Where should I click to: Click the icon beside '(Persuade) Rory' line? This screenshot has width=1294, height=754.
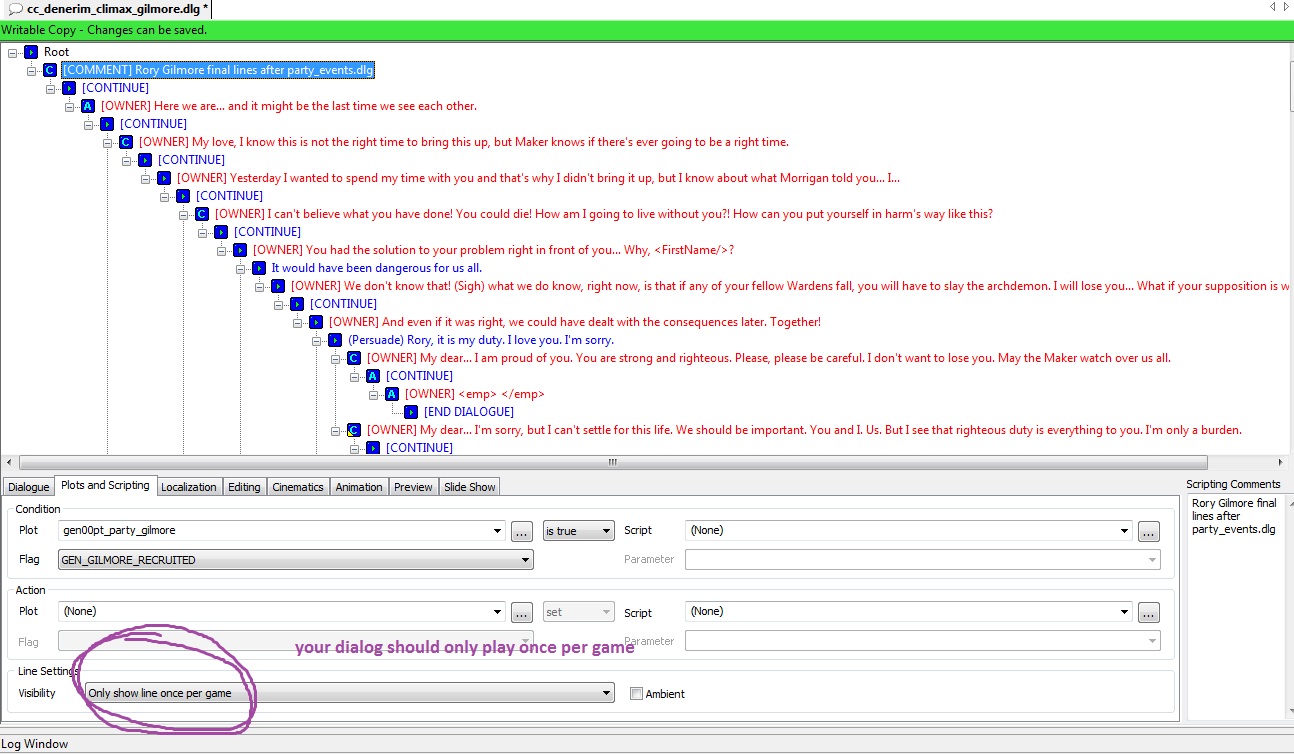click(335, 340)
